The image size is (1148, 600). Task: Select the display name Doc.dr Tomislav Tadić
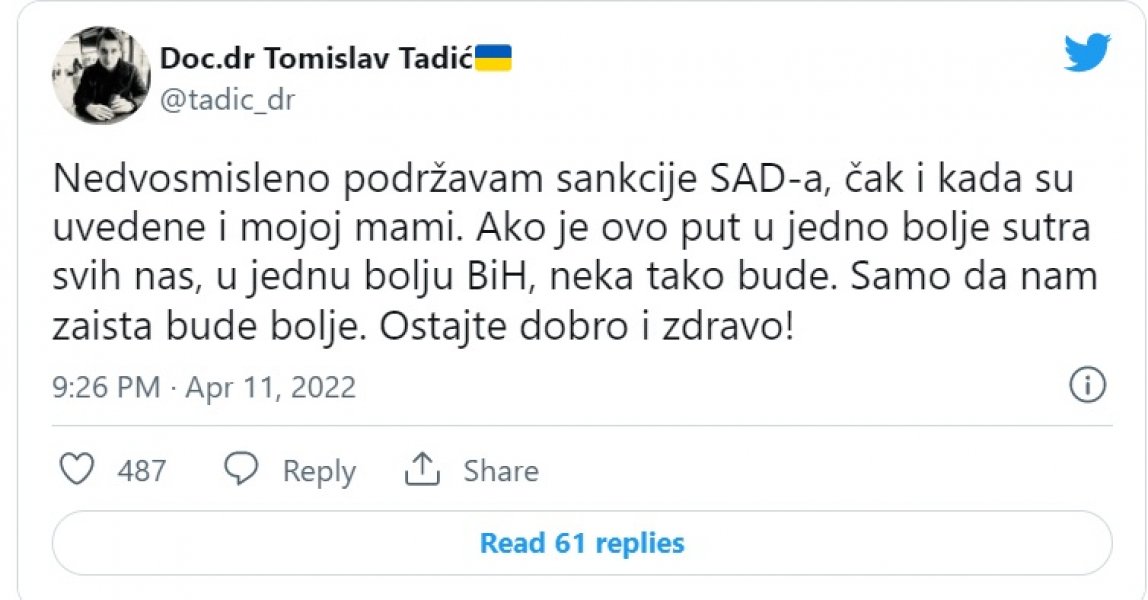point(318,57)
